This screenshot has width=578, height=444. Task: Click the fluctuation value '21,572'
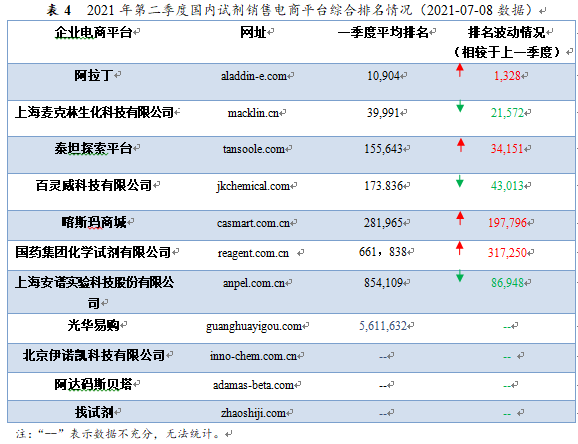[x=507, y=112]
